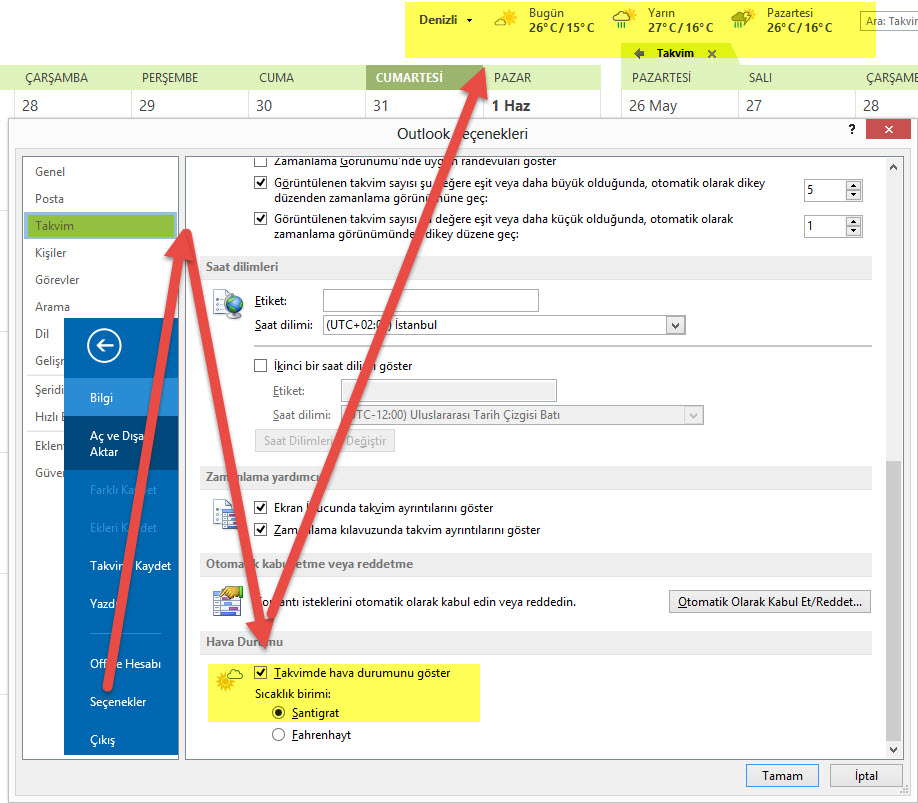This screenshot has width=918, height=803.
Task: Click the dialog scrollbar up arrow
Action: pos(893,167)
